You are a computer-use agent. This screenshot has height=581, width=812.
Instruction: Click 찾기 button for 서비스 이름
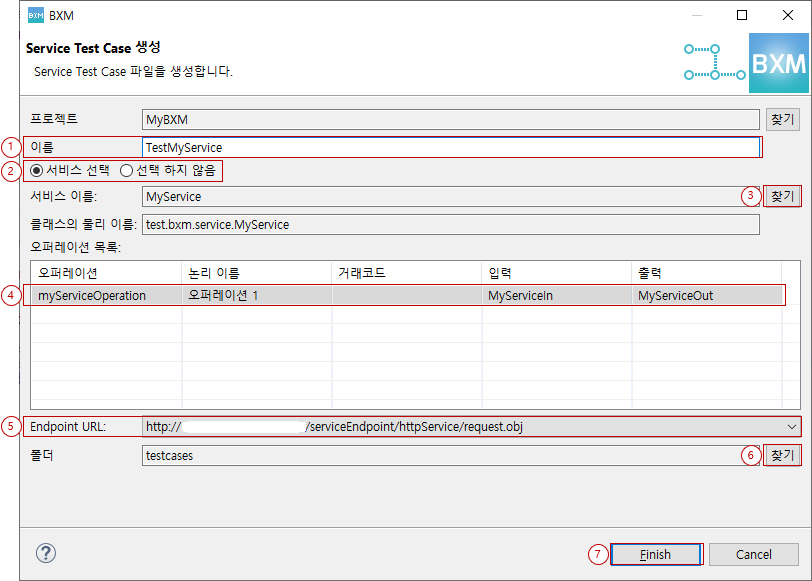pyautogui.click(x=782, y=196)
